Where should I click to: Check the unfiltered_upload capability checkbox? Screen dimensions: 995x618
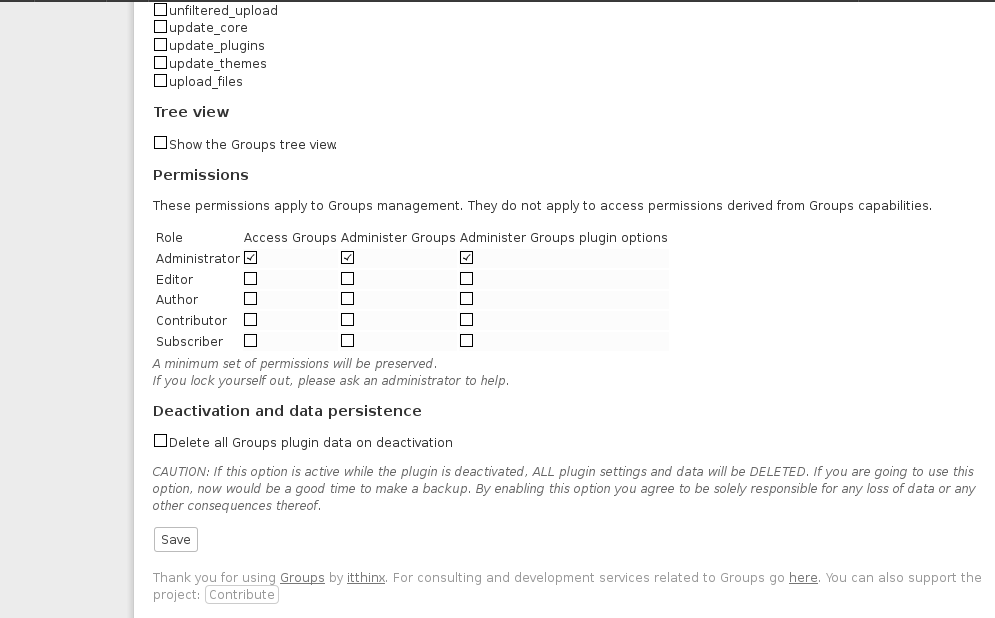click(161, 10)
